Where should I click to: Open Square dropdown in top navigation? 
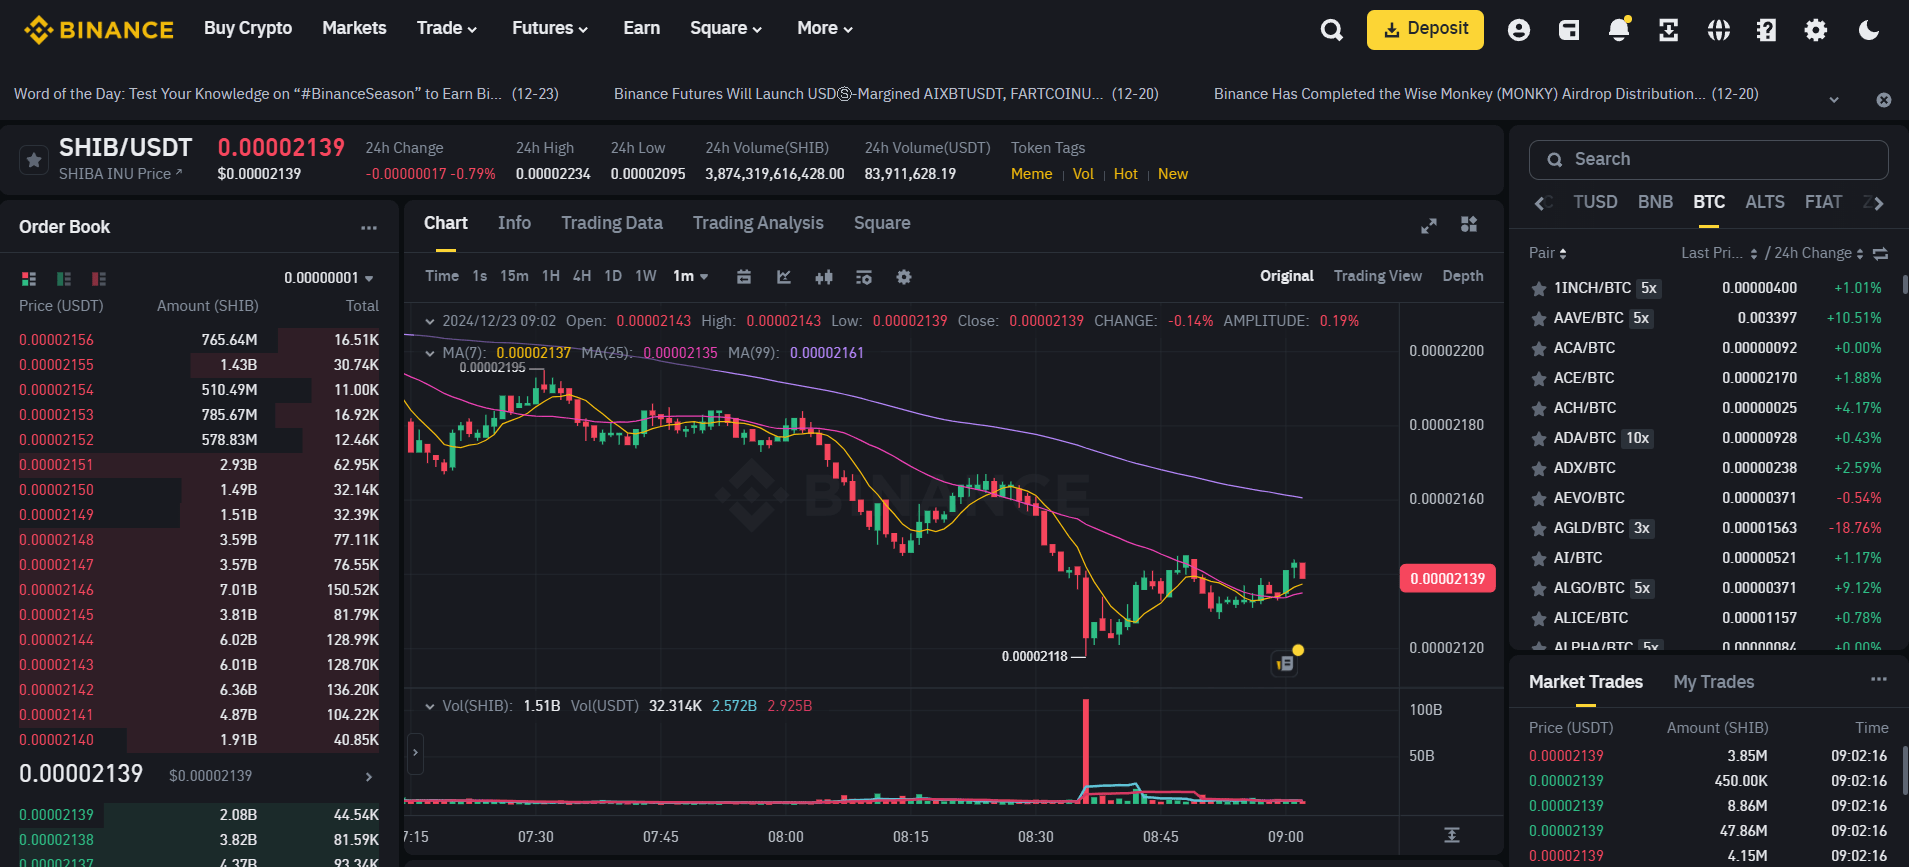click(x=726, y=28)
